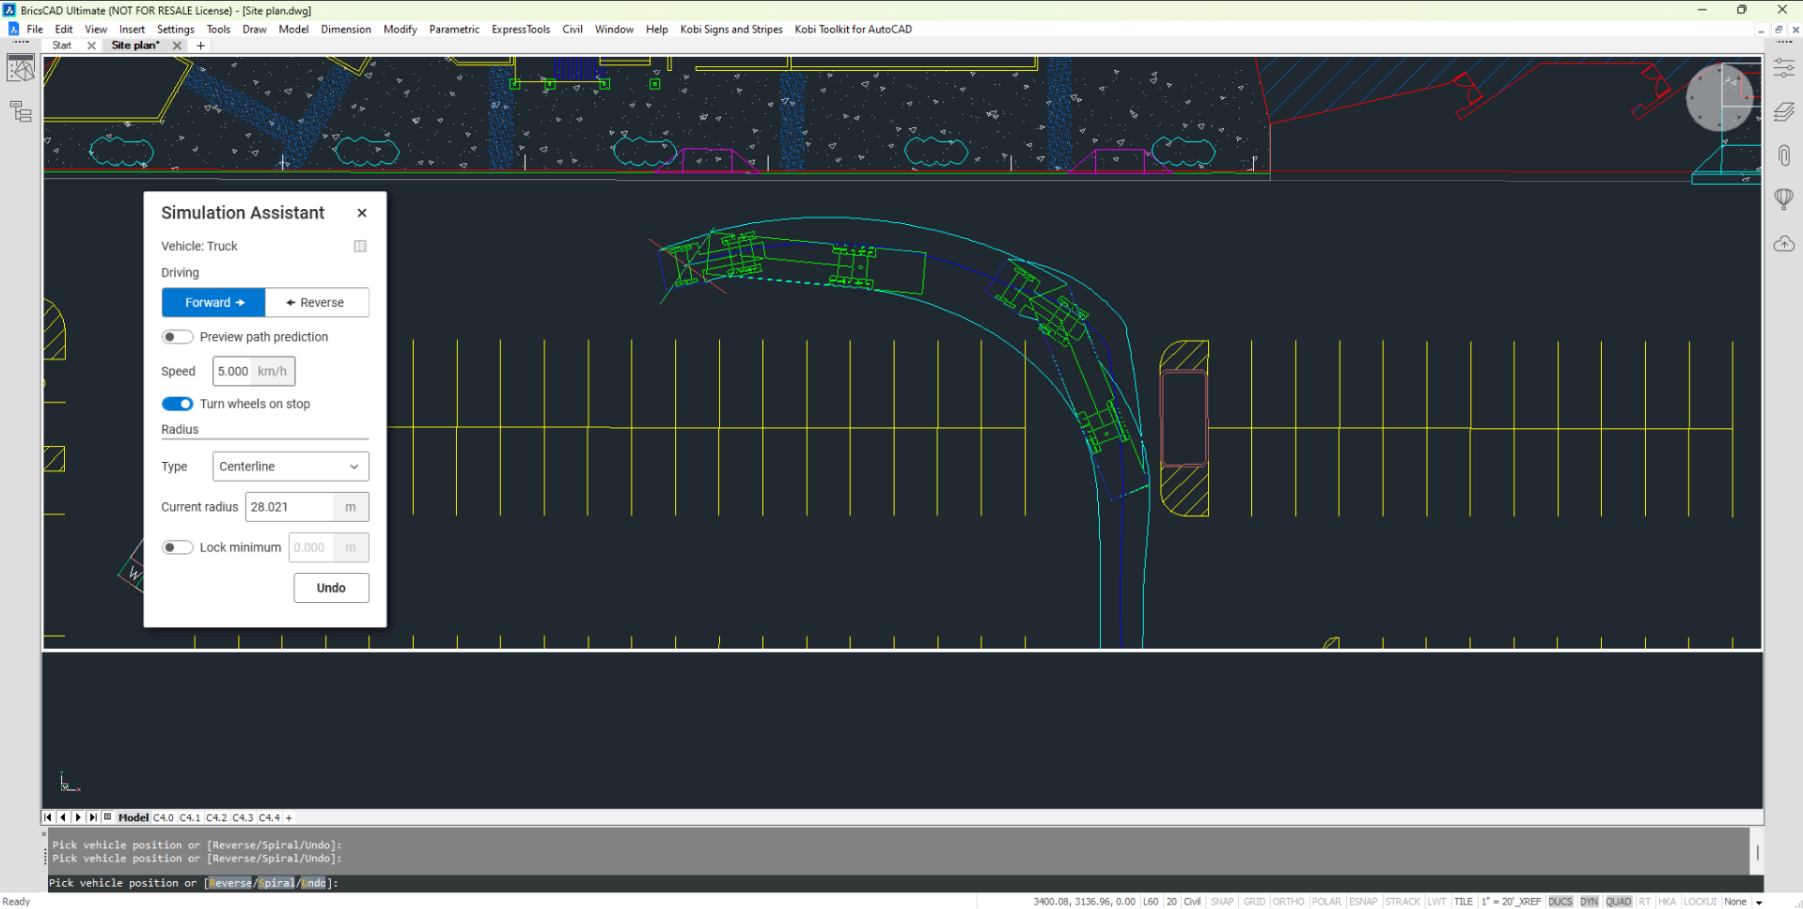Viewport: 1803px width, 909px height.
Task: Add a new document tab
Action: (201, 45)
